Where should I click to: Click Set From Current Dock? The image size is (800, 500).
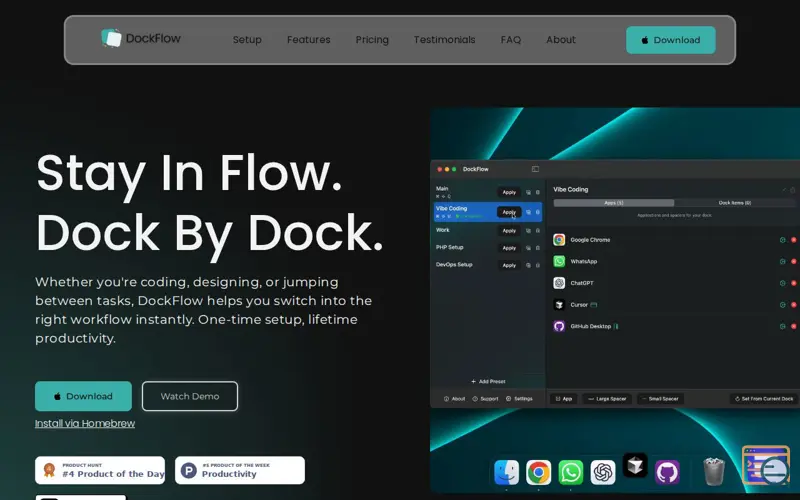pos(764,399)
